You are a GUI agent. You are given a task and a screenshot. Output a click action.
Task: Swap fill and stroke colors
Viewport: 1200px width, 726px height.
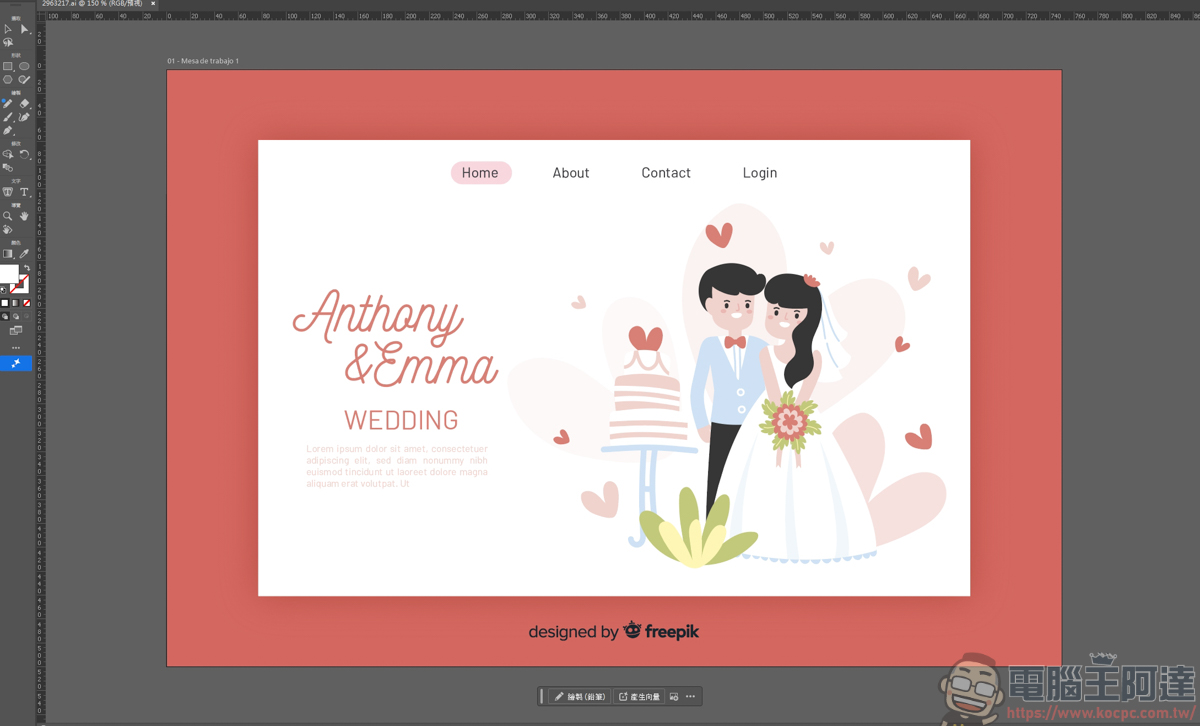(x=26, y=268)
